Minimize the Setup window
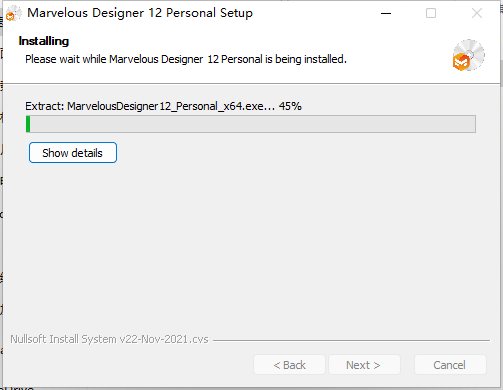The width and height of the screenshot is (503, 390). [x=386, y=13]
